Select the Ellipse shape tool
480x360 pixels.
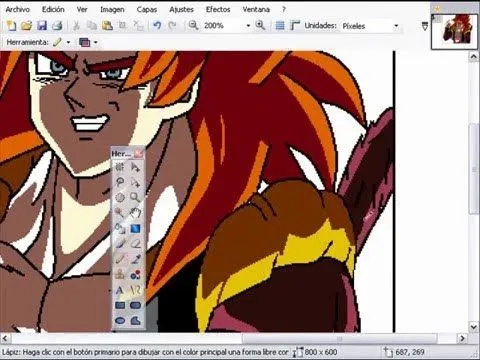[120, 320]
